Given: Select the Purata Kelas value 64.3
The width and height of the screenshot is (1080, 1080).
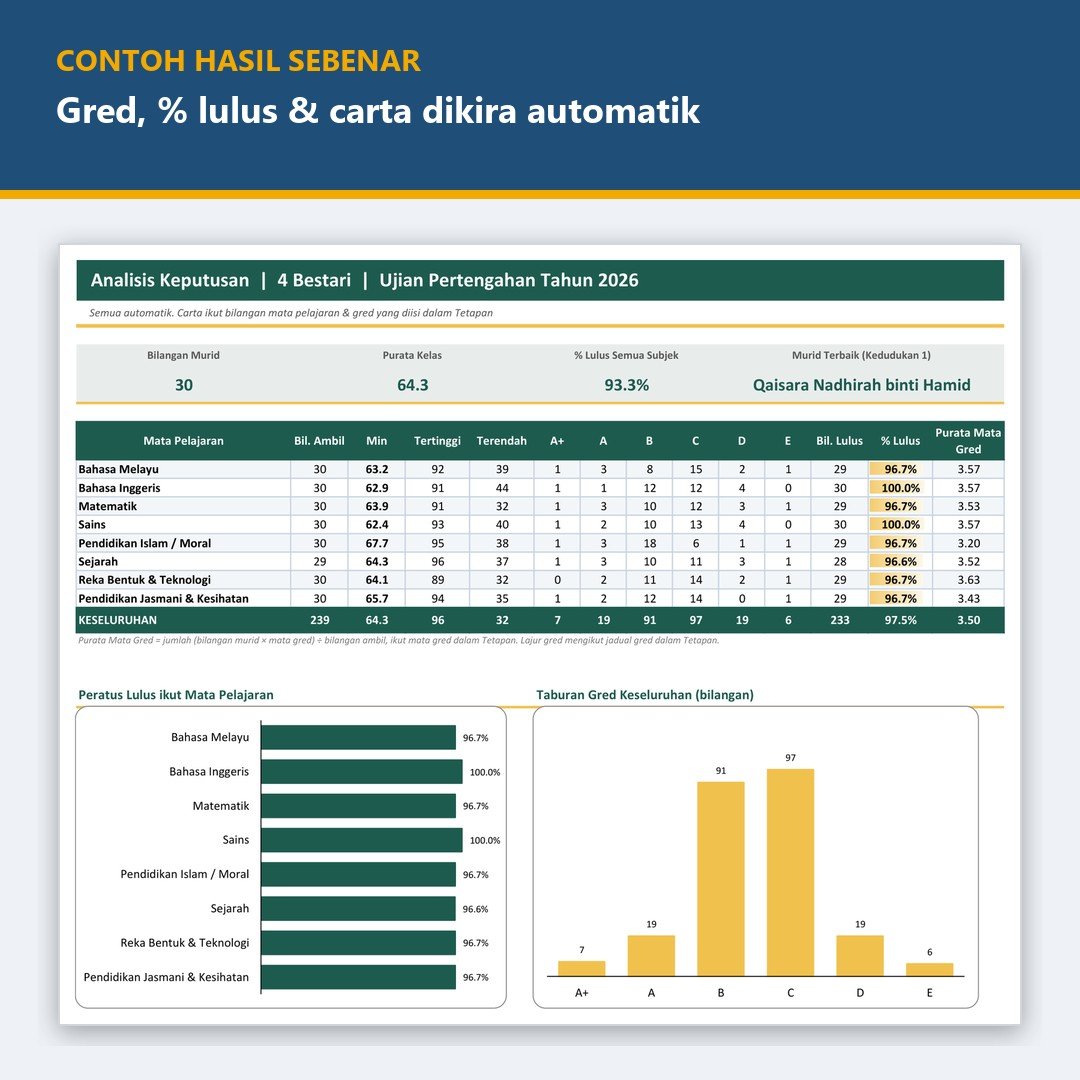Looking at the screenshot, I should pos(413,385).
